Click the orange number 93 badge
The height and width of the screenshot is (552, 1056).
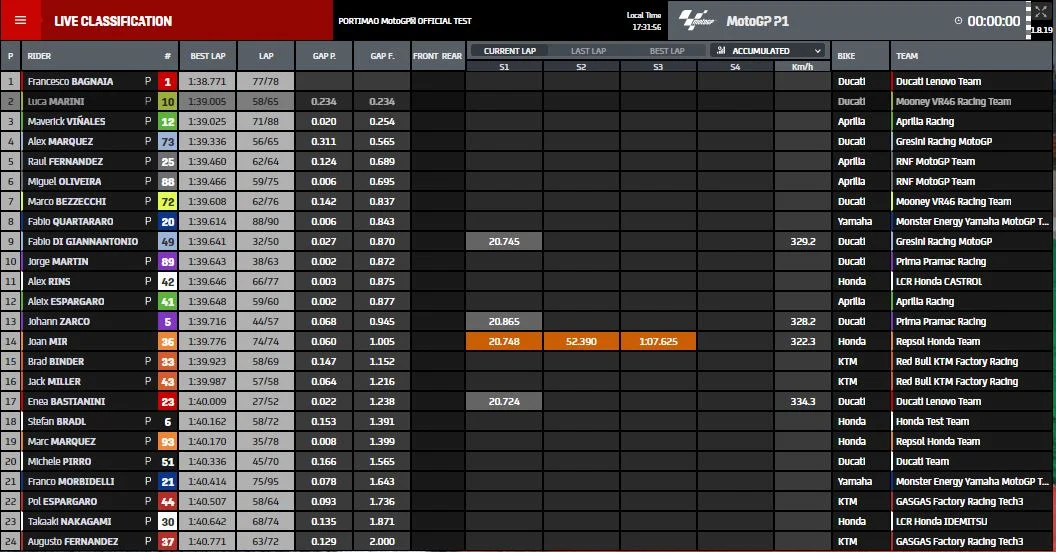168,442
